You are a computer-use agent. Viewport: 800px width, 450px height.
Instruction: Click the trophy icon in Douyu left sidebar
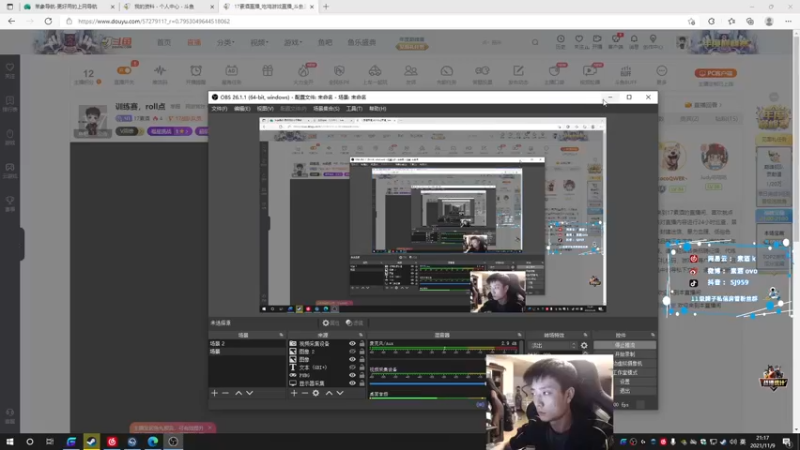click(10, 201)
